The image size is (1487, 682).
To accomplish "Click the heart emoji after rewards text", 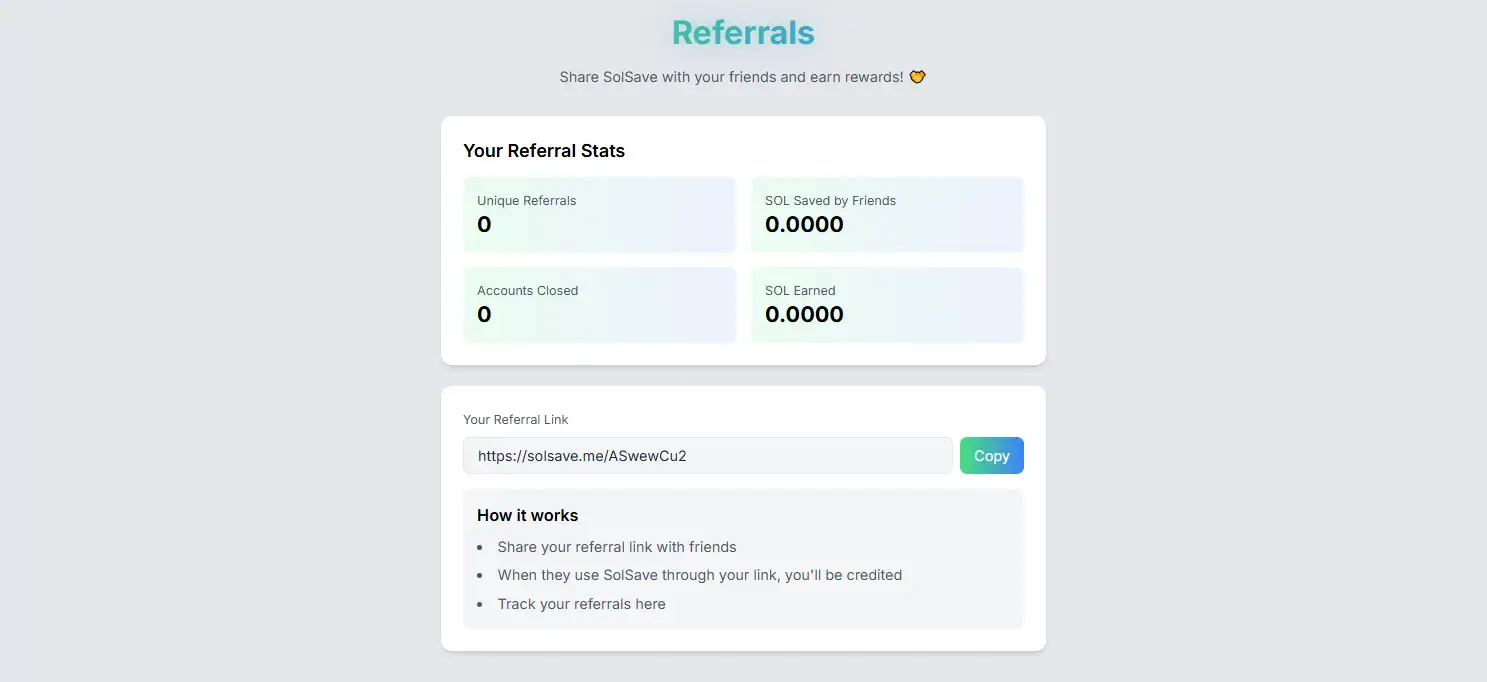I will point(917,77).
